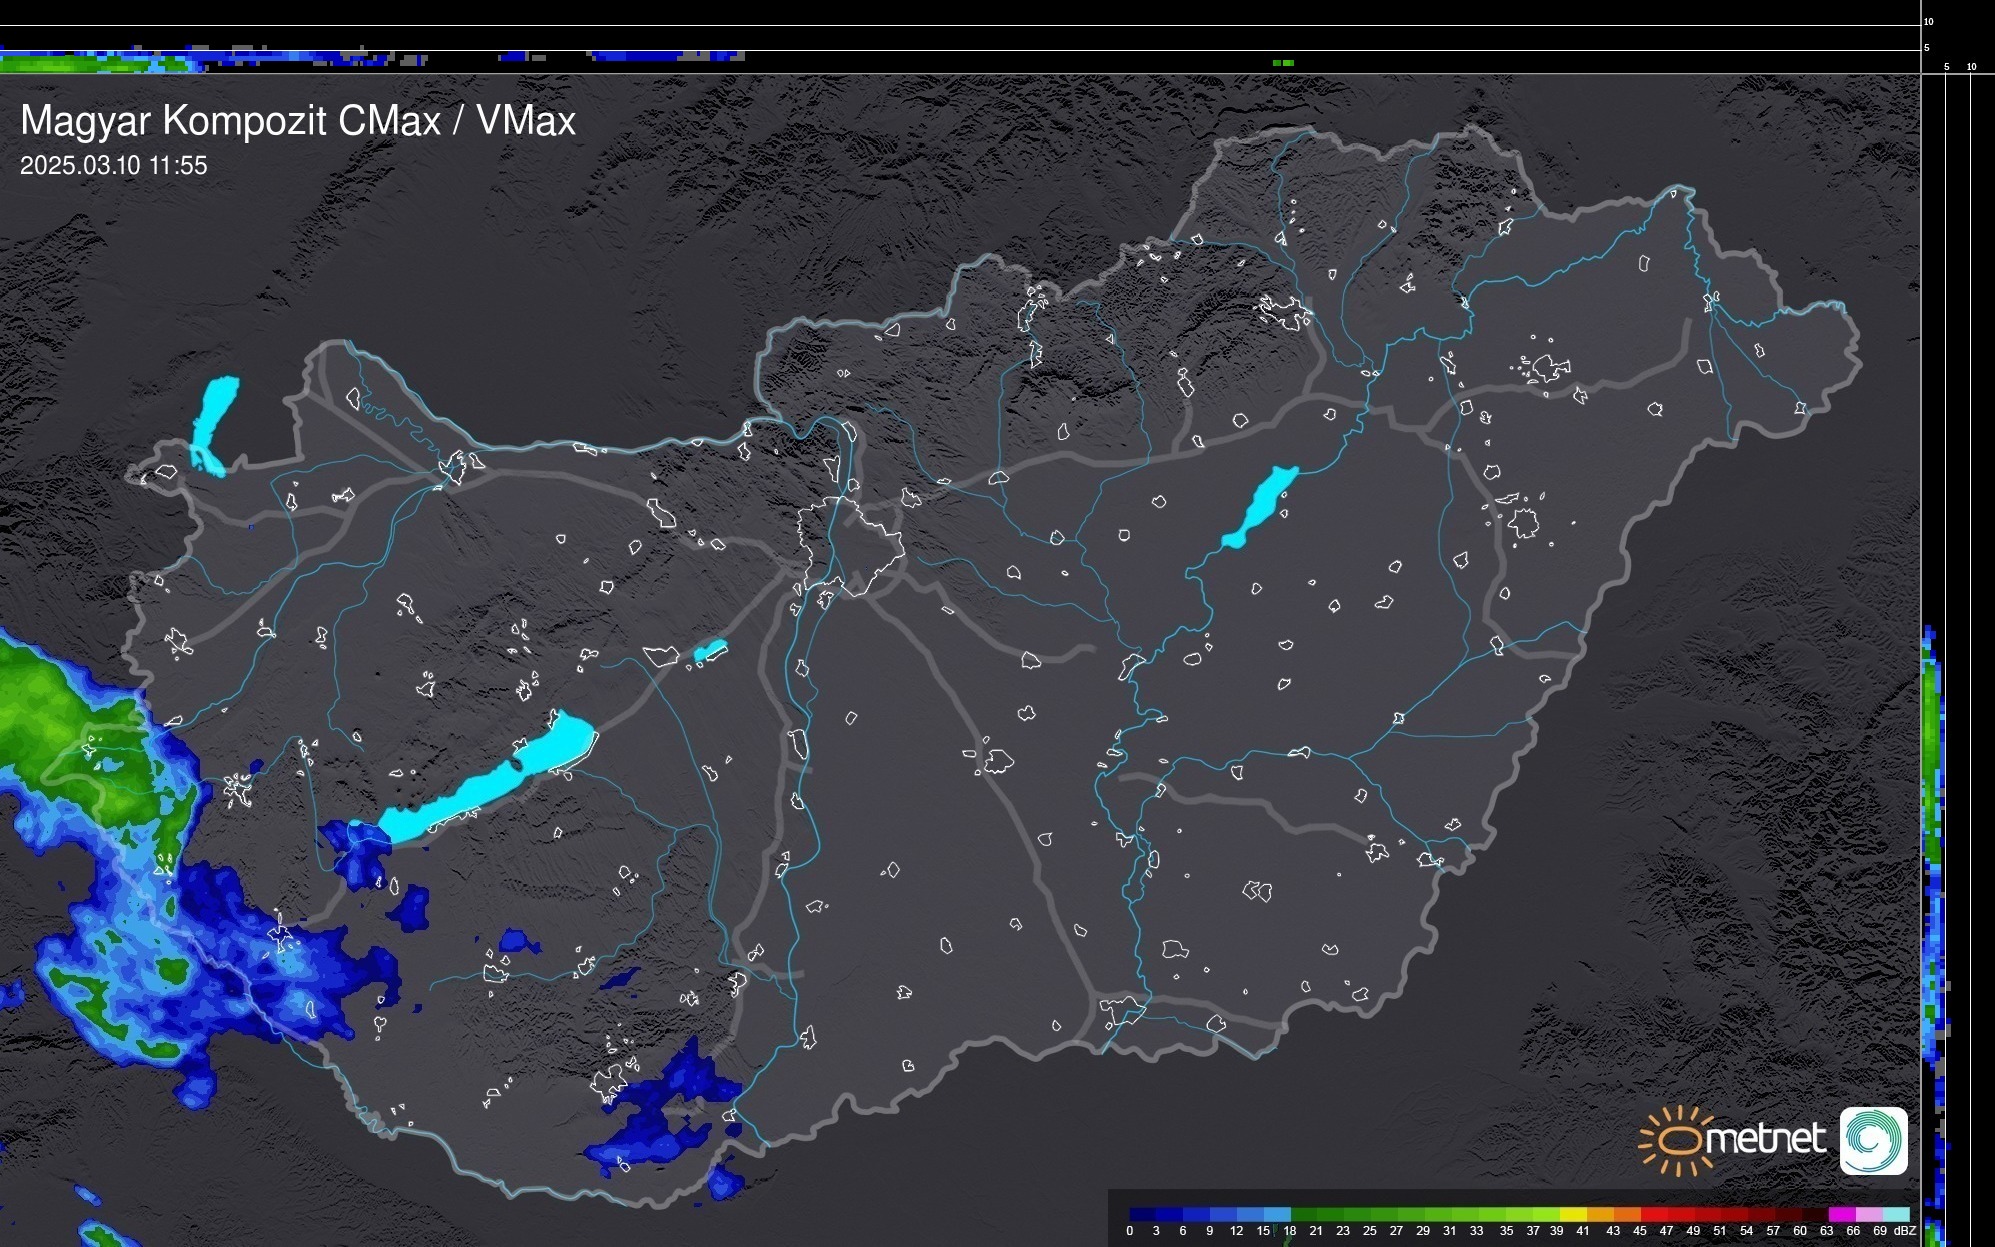
Task: Select the light cyan 69 dBZ swatch
Action: [1895, 1215]
